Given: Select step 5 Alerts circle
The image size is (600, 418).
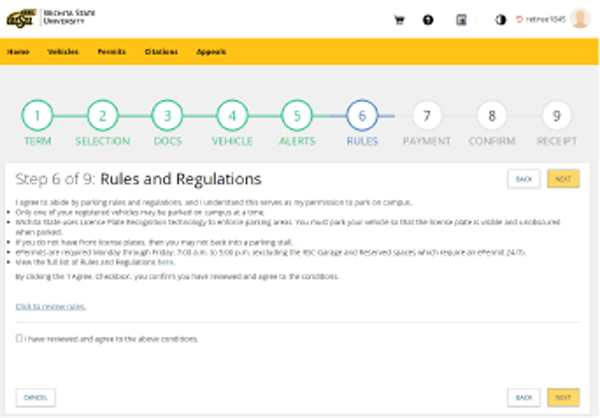Looking at the screenshot, I should (297, 116).
